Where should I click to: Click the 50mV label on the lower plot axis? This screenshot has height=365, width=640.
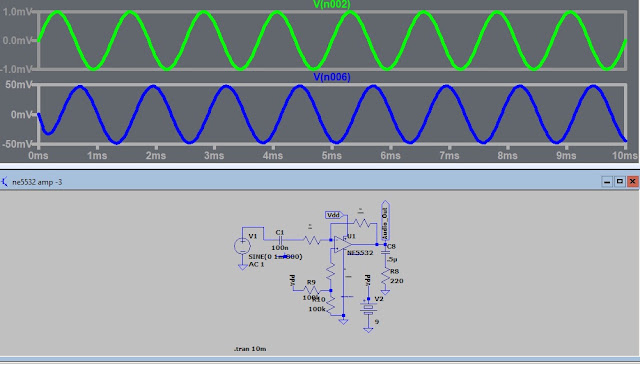point(18,85)
